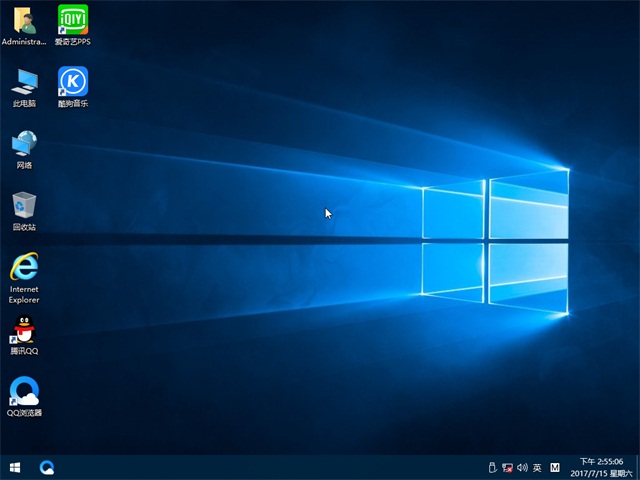Open the network status tray icon

[507, 467]
